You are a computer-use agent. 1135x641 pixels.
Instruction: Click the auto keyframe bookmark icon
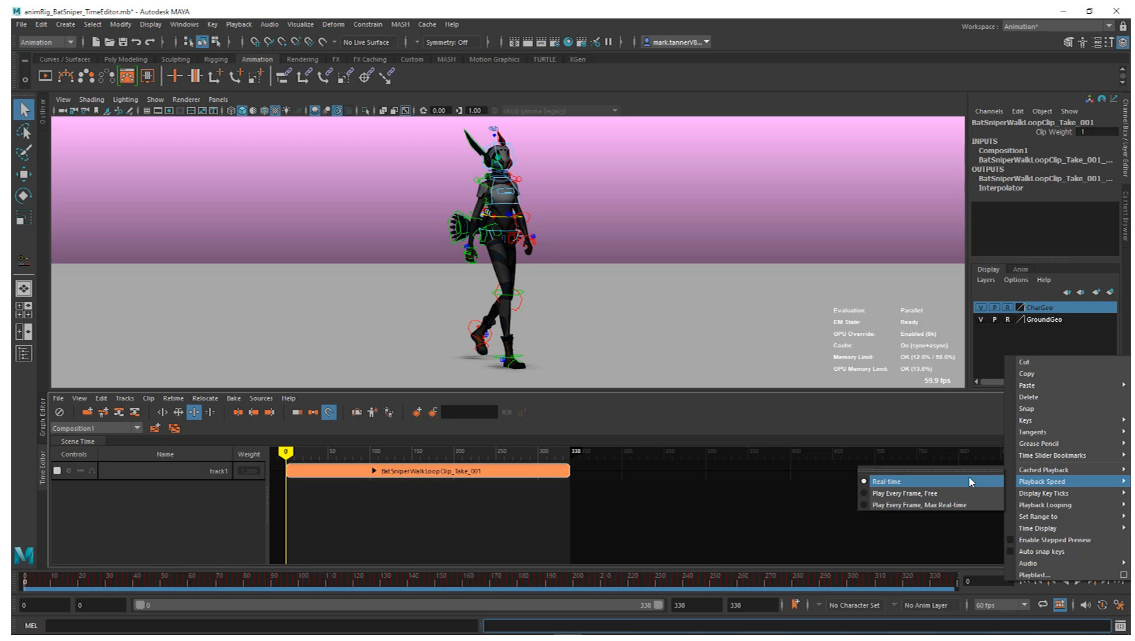click(x=795, y=605)
